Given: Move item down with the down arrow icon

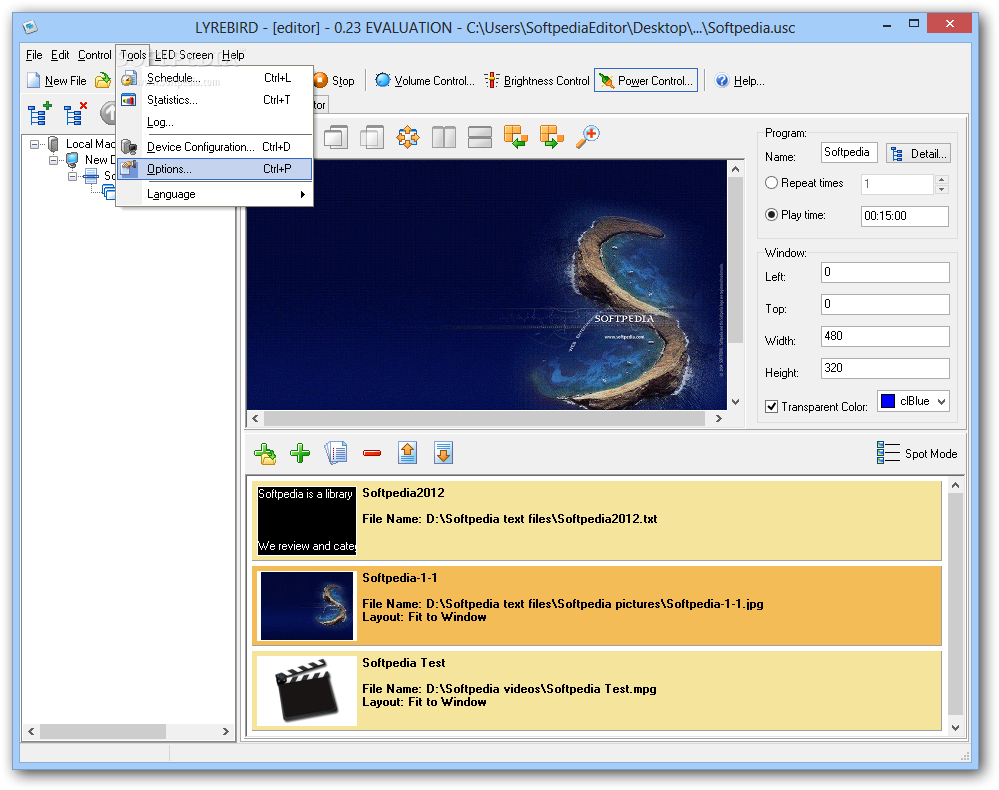Looking at the screenshot, I should [x=443, y=454].
